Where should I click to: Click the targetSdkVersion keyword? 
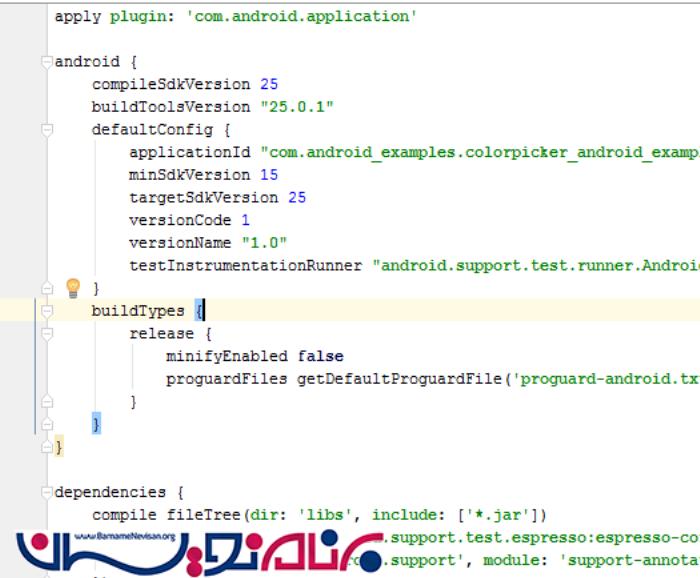(204, 198)
